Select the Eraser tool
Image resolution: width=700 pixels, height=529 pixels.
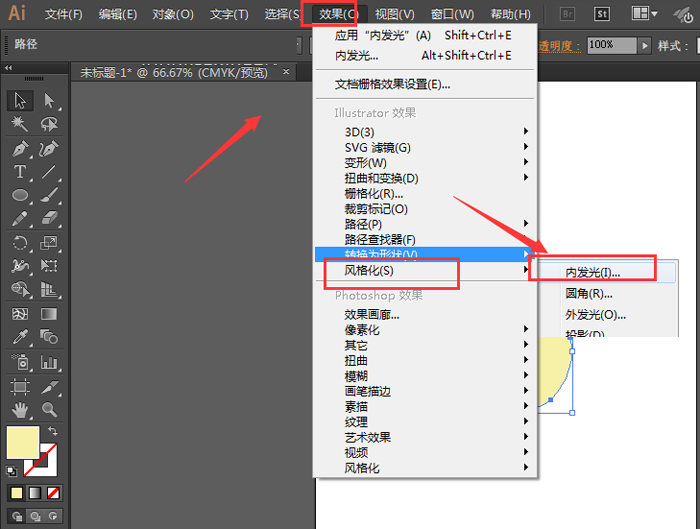[49, 218]
